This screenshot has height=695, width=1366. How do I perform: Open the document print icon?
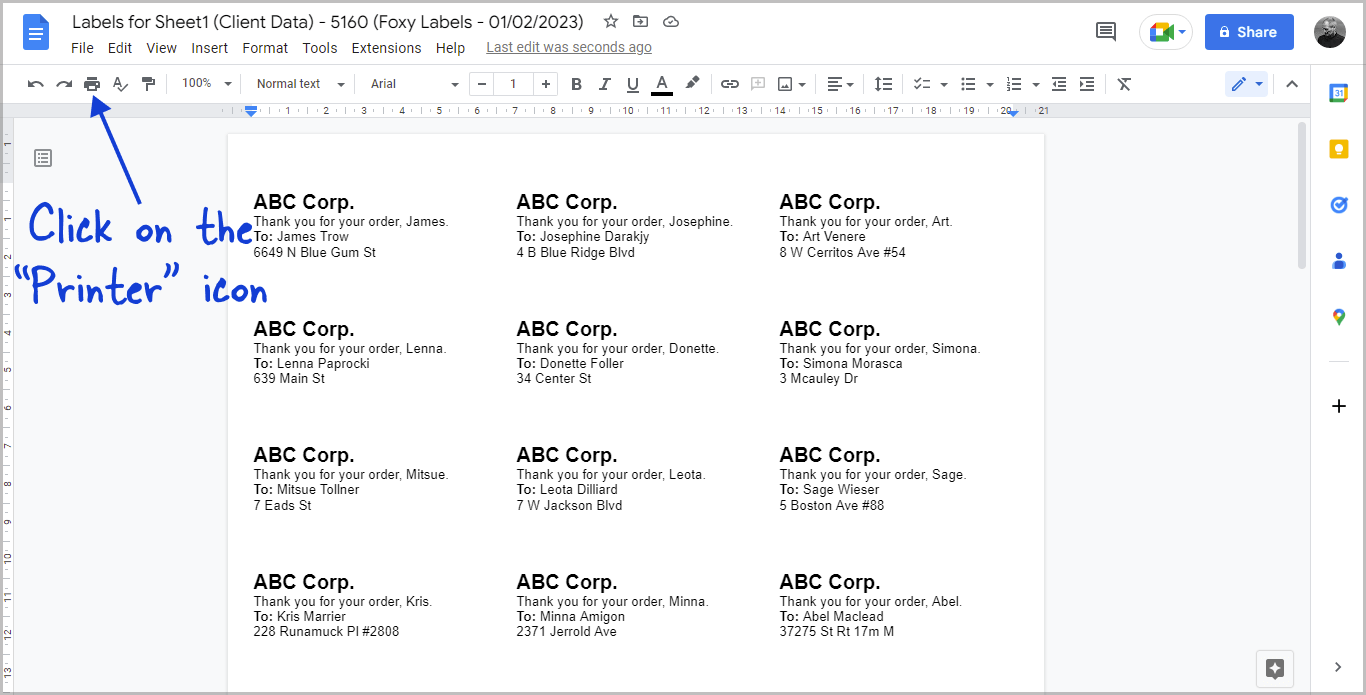[x=92, y=83]
